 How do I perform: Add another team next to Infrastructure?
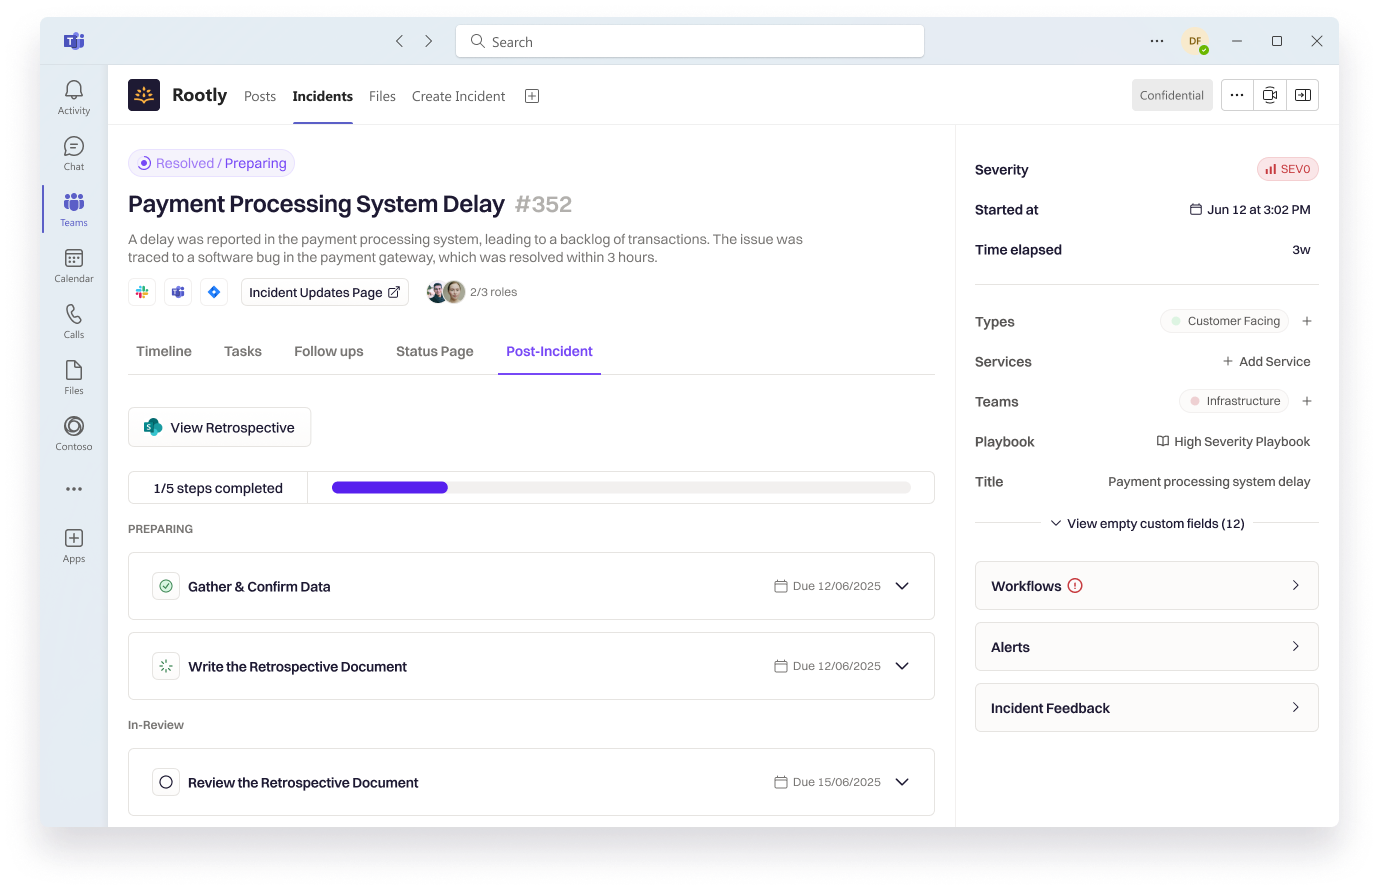(1307, 401)
